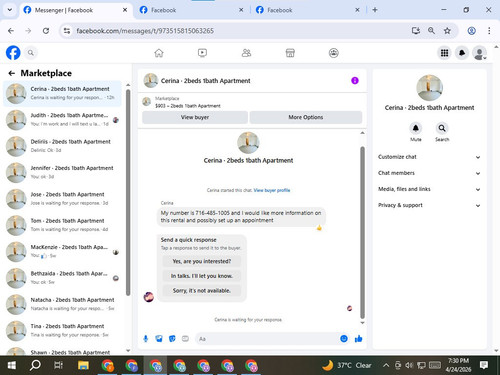The image size is (500, 375).
Task: Show hidden system tray icons
Action: point(386,365)
